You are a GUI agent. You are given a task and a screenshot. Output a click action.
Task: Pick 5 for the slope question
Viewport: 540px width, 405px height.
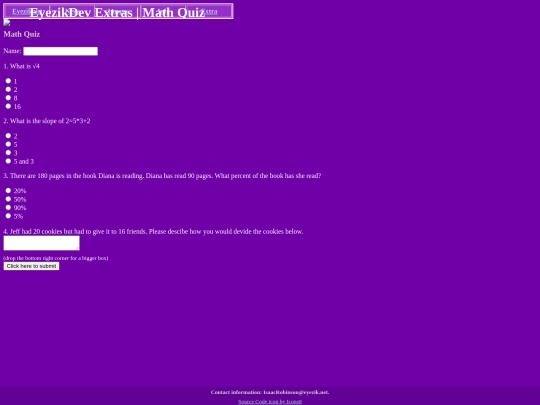pos(8,144)
